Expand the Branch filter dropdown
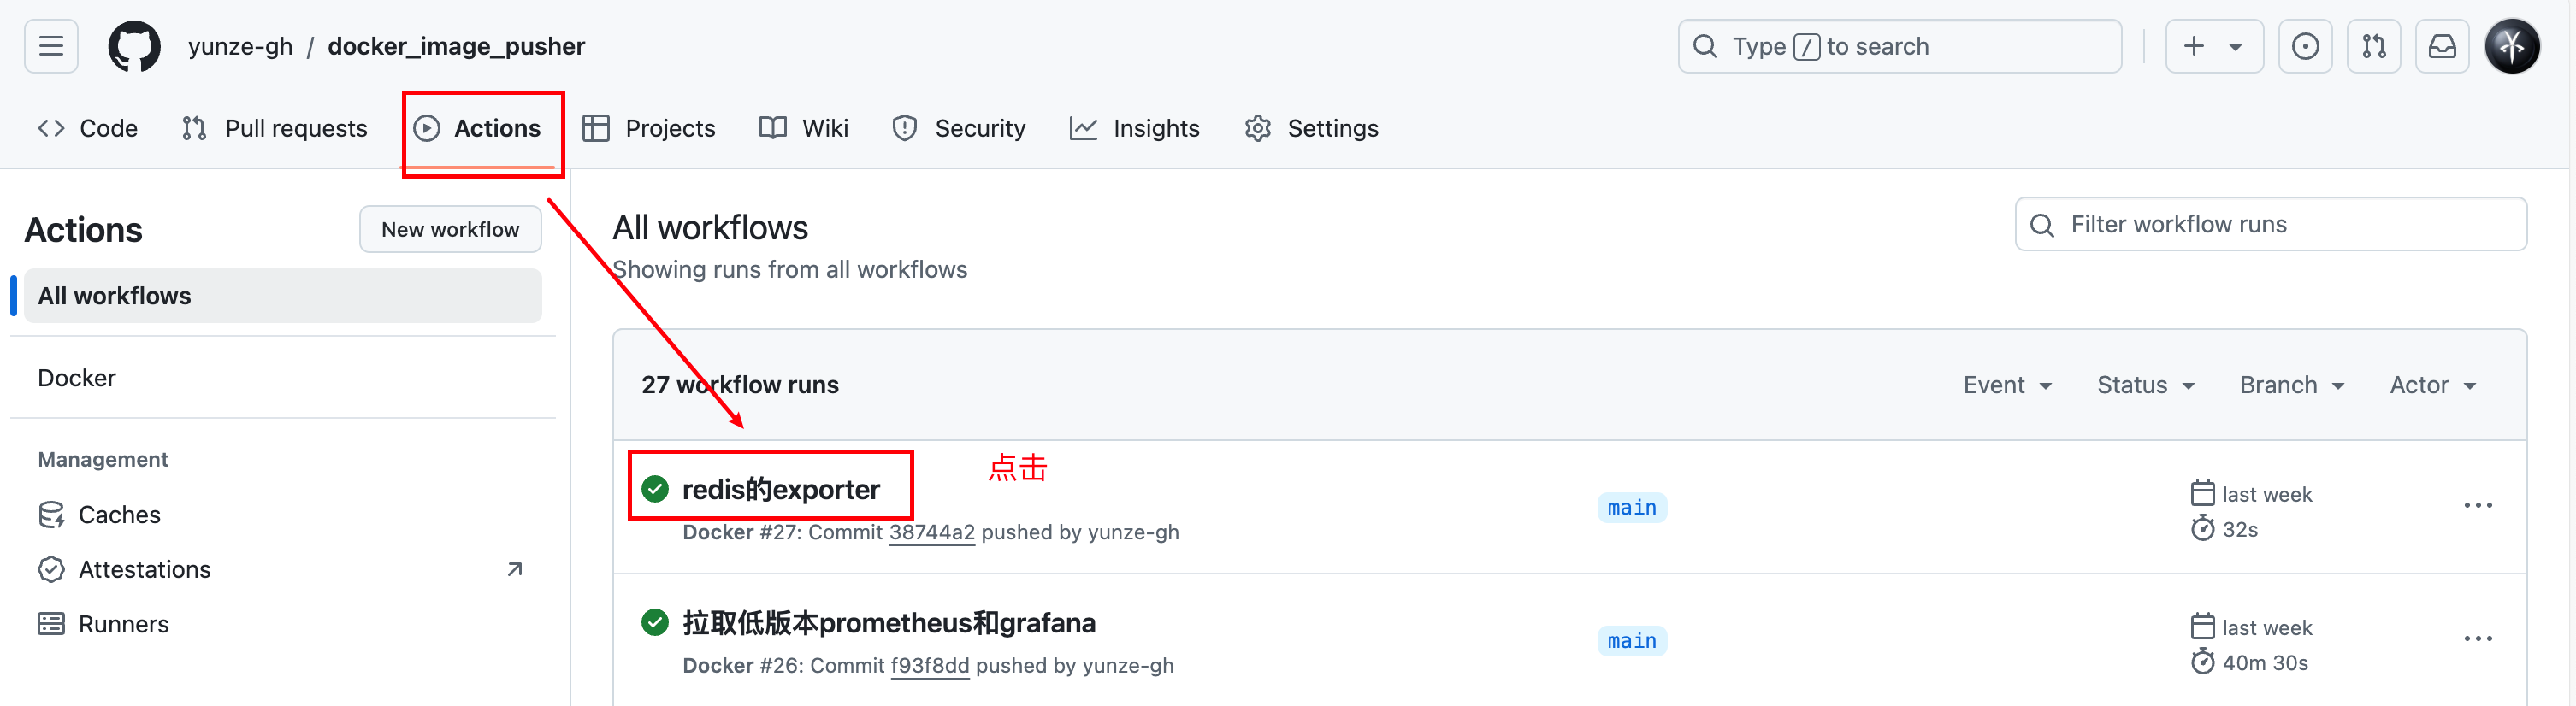The height and width of the screenshot is (706, 2576). pos(2291,385)
